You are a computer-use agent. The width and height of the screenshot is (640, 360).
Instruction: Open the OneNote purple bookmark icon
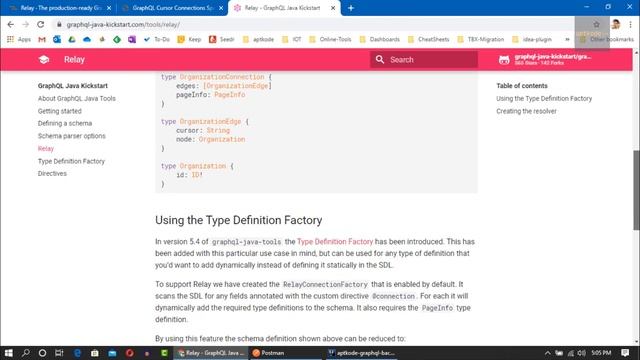point(132,39)
